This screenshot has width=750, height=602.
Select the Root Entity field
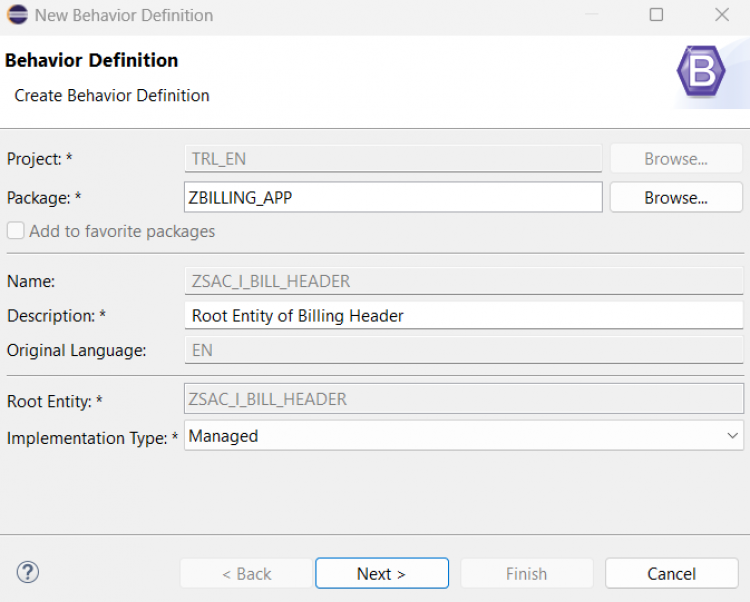point(464,399)
